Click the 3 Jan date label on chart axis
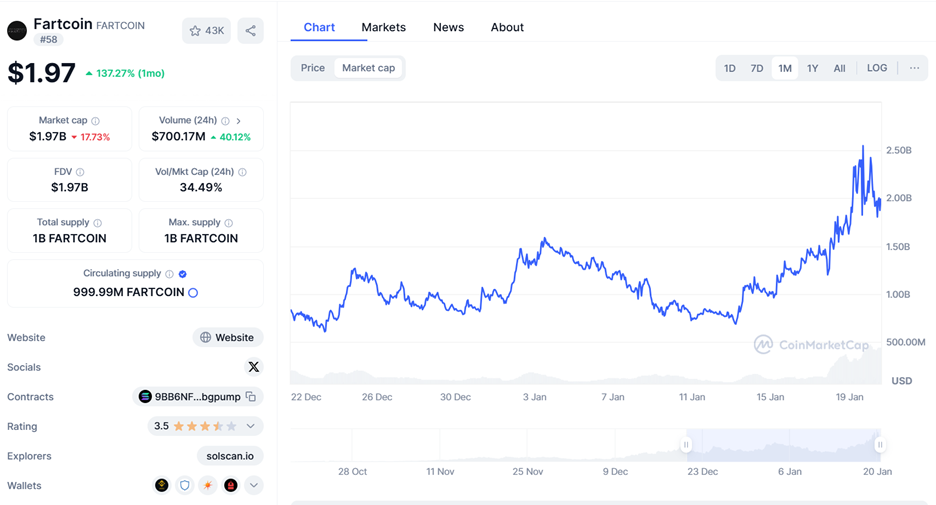The width and height of the screenshot is (936, 505). click(x=534, y=397)
